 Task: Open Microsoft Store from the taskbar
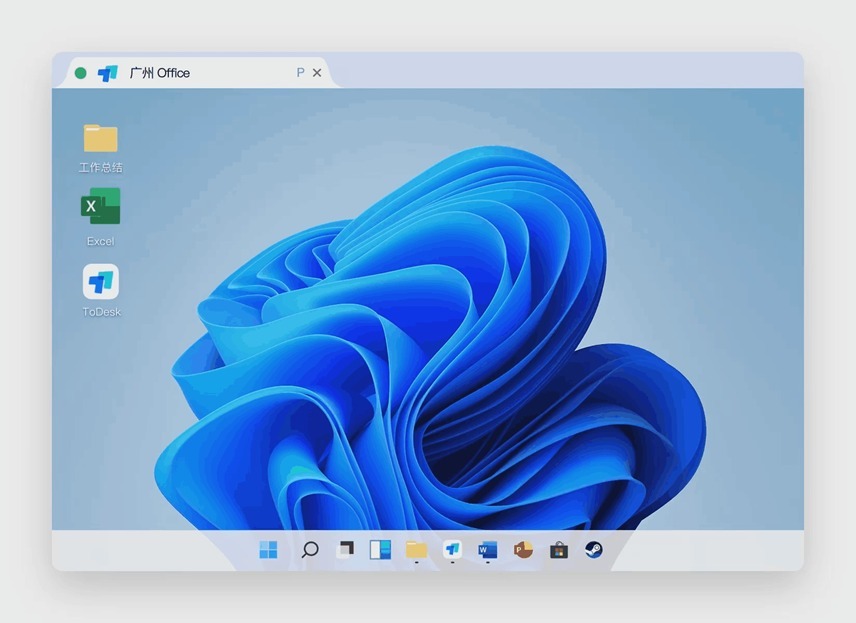558,550
